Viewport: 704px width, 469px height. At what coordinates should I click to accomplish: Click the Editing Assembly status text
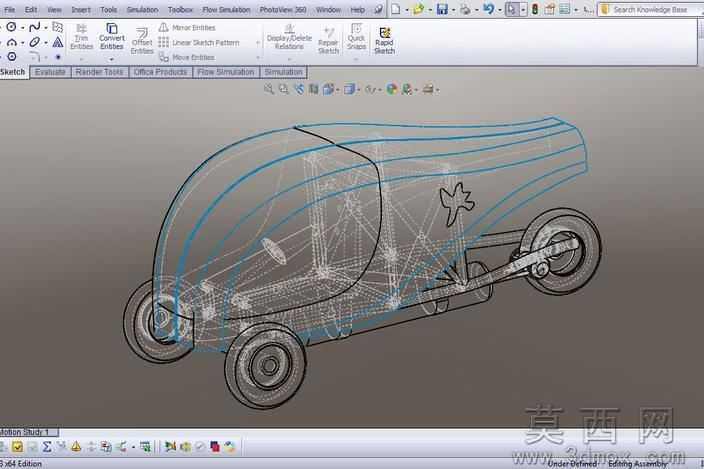coord(637,464)
